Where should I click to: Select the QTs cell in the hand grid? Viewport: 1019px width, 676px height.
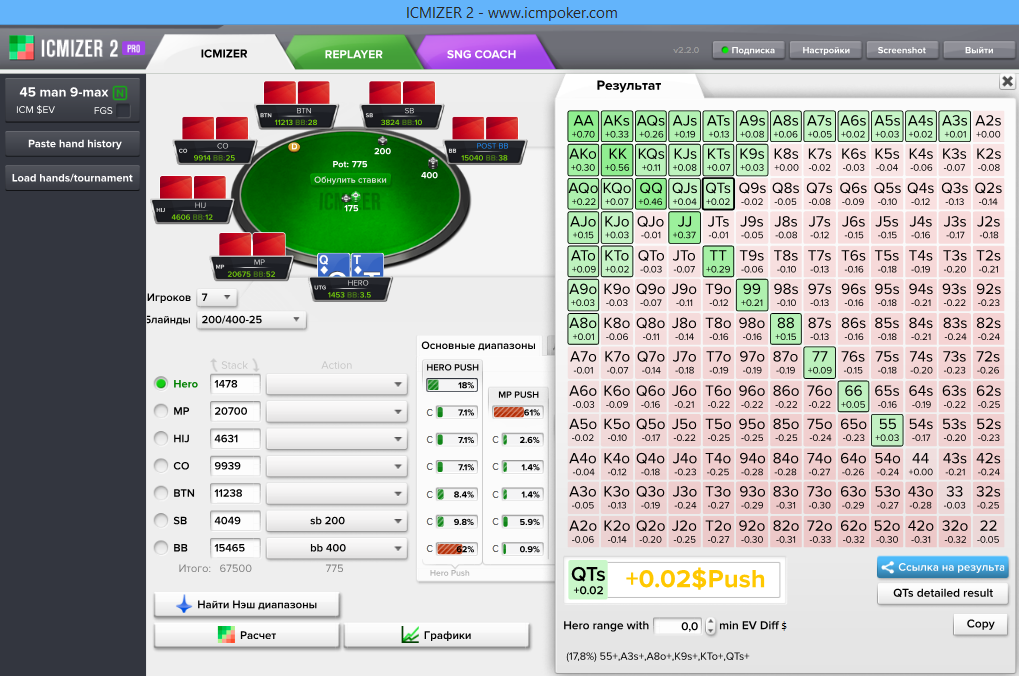point(718,194)
